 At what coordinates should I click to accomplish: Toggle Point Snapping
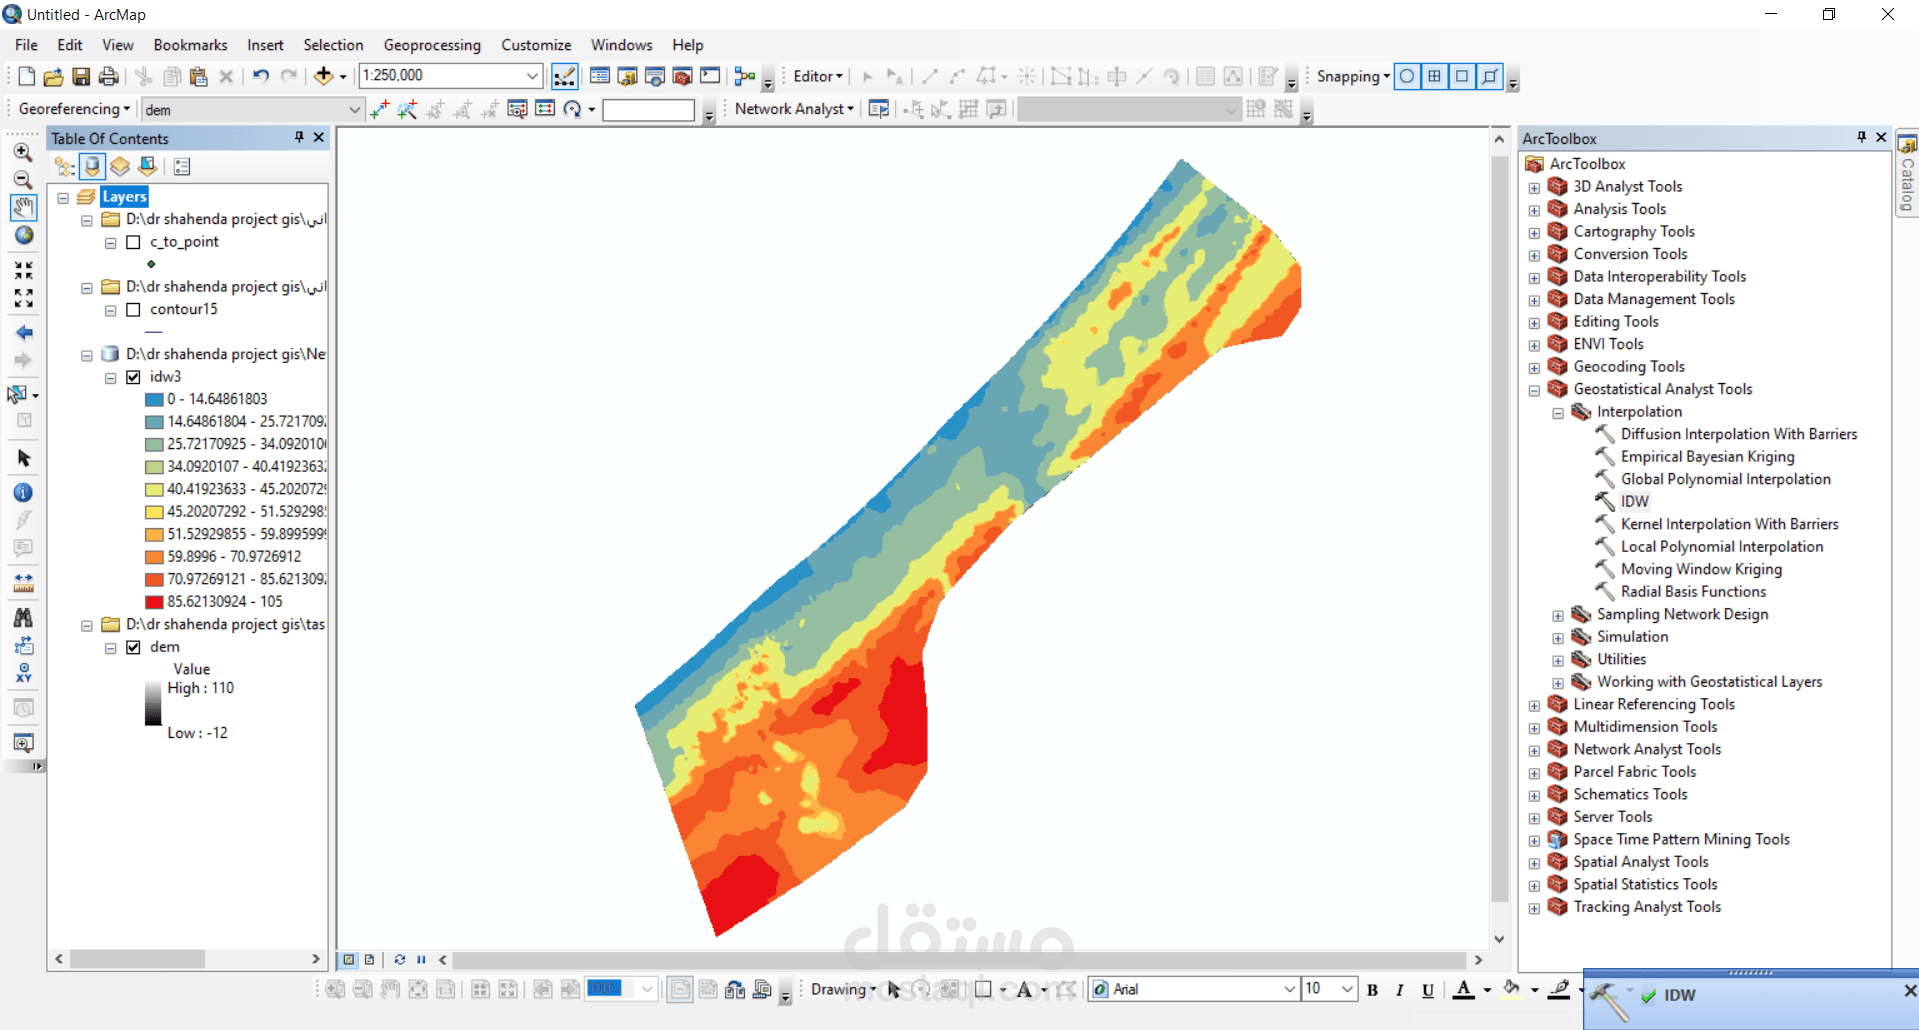pos(1407,76)
